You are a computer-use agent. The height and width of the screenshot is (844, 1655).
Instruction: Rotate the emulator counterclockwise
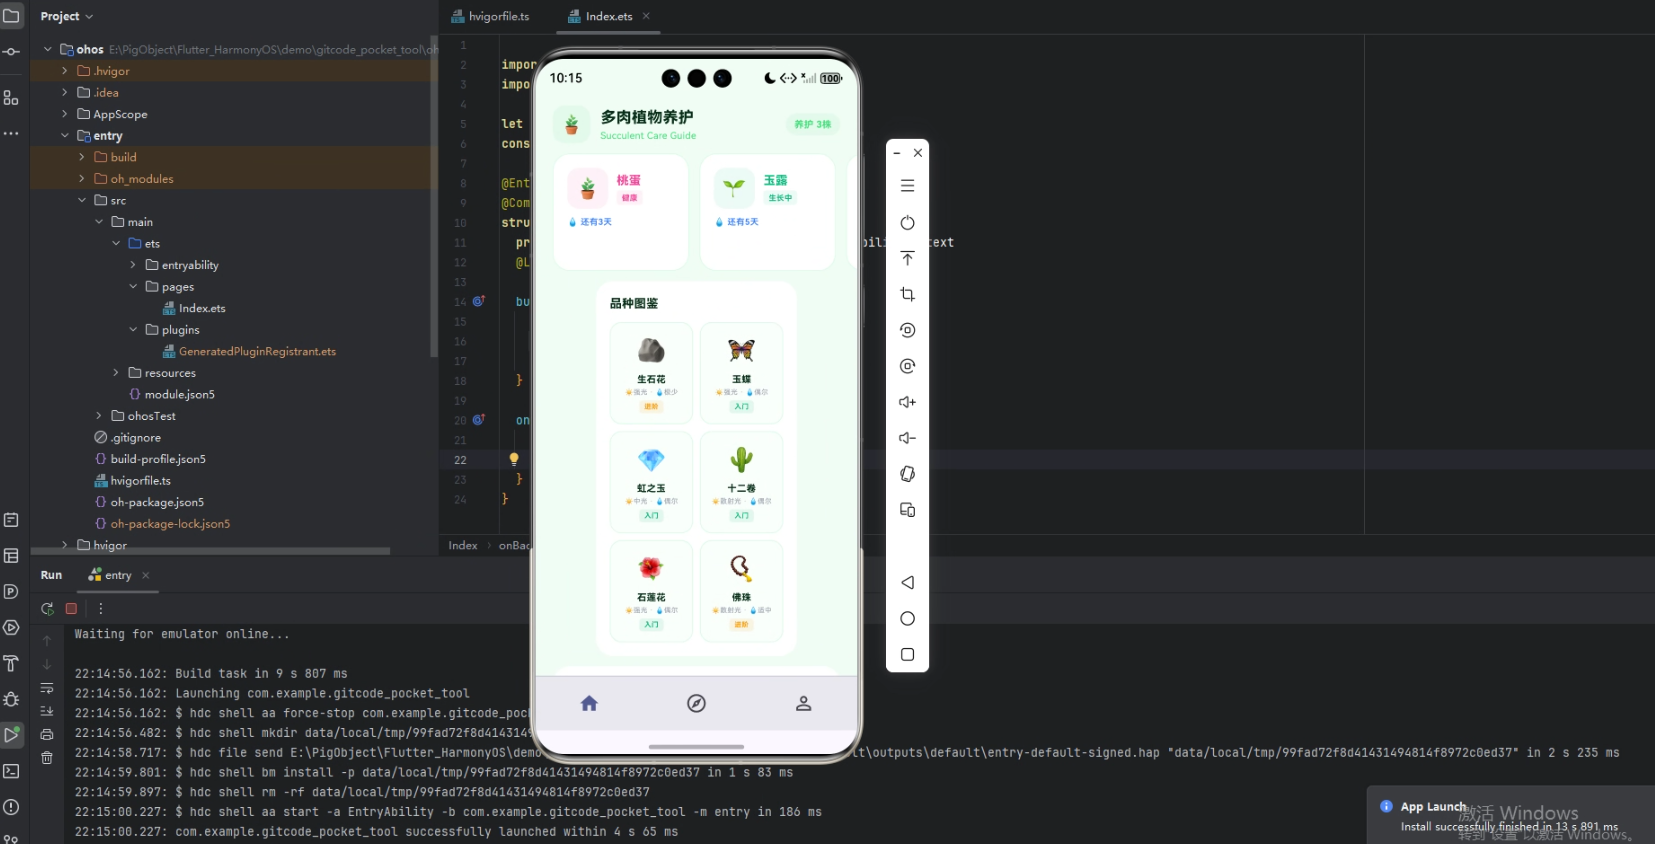point(907,330)
